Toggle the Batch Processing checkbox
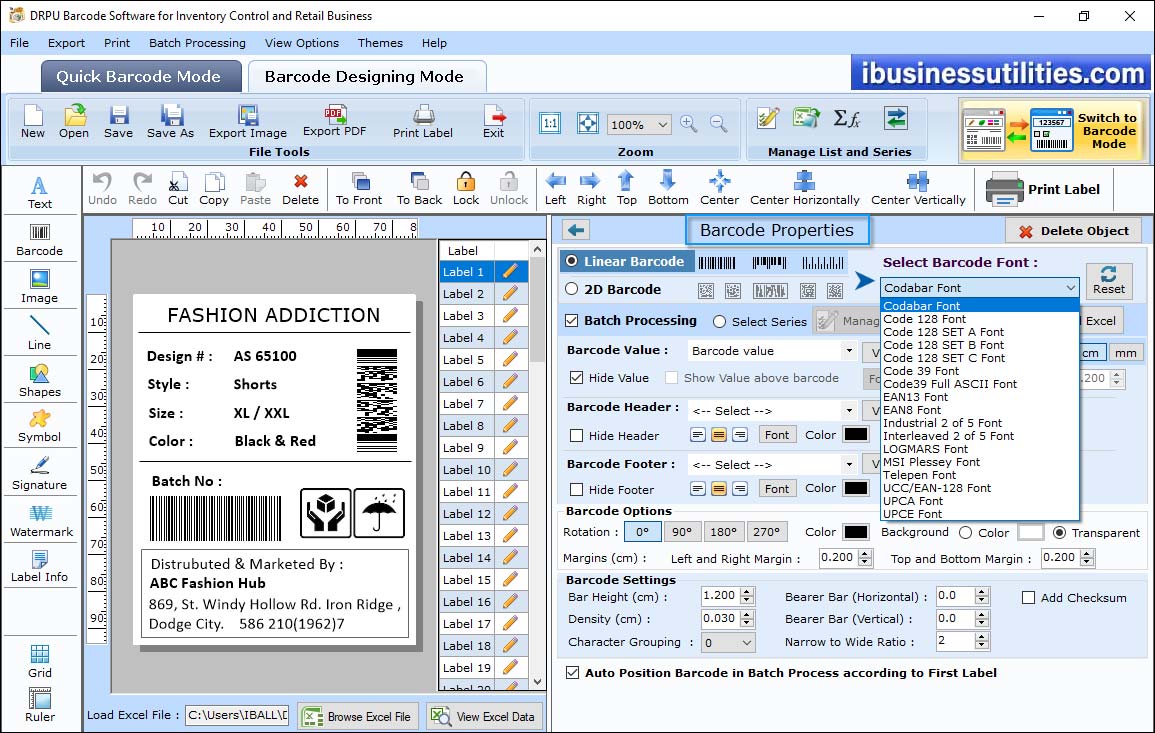1155x733 pixels. [x=572, y=320]
